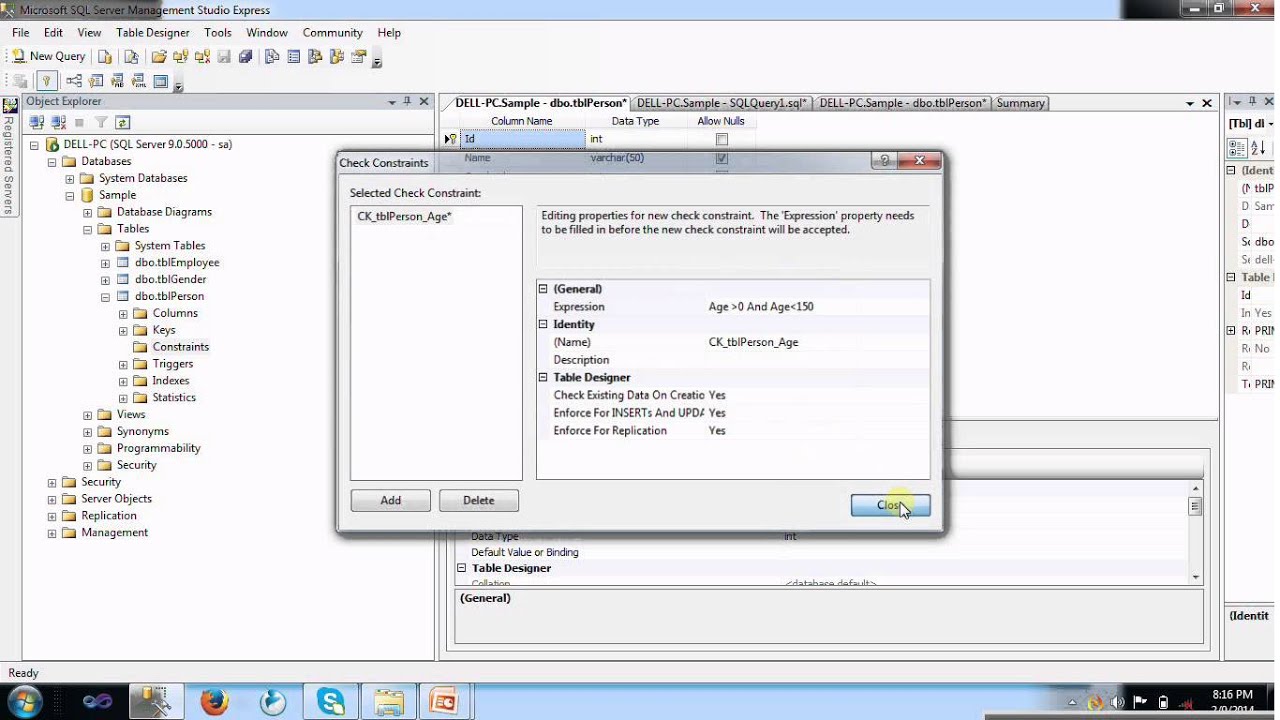Viewport: 1280px width, 720px height.
Task: Toggle Allow Nulls checkbox for Id column
Action: (721, 139)
